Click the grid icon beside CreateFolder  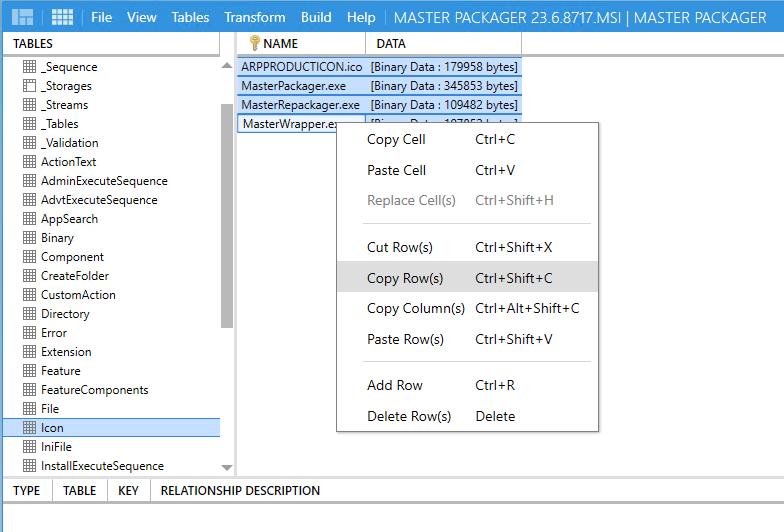click(x=30, y=276)
